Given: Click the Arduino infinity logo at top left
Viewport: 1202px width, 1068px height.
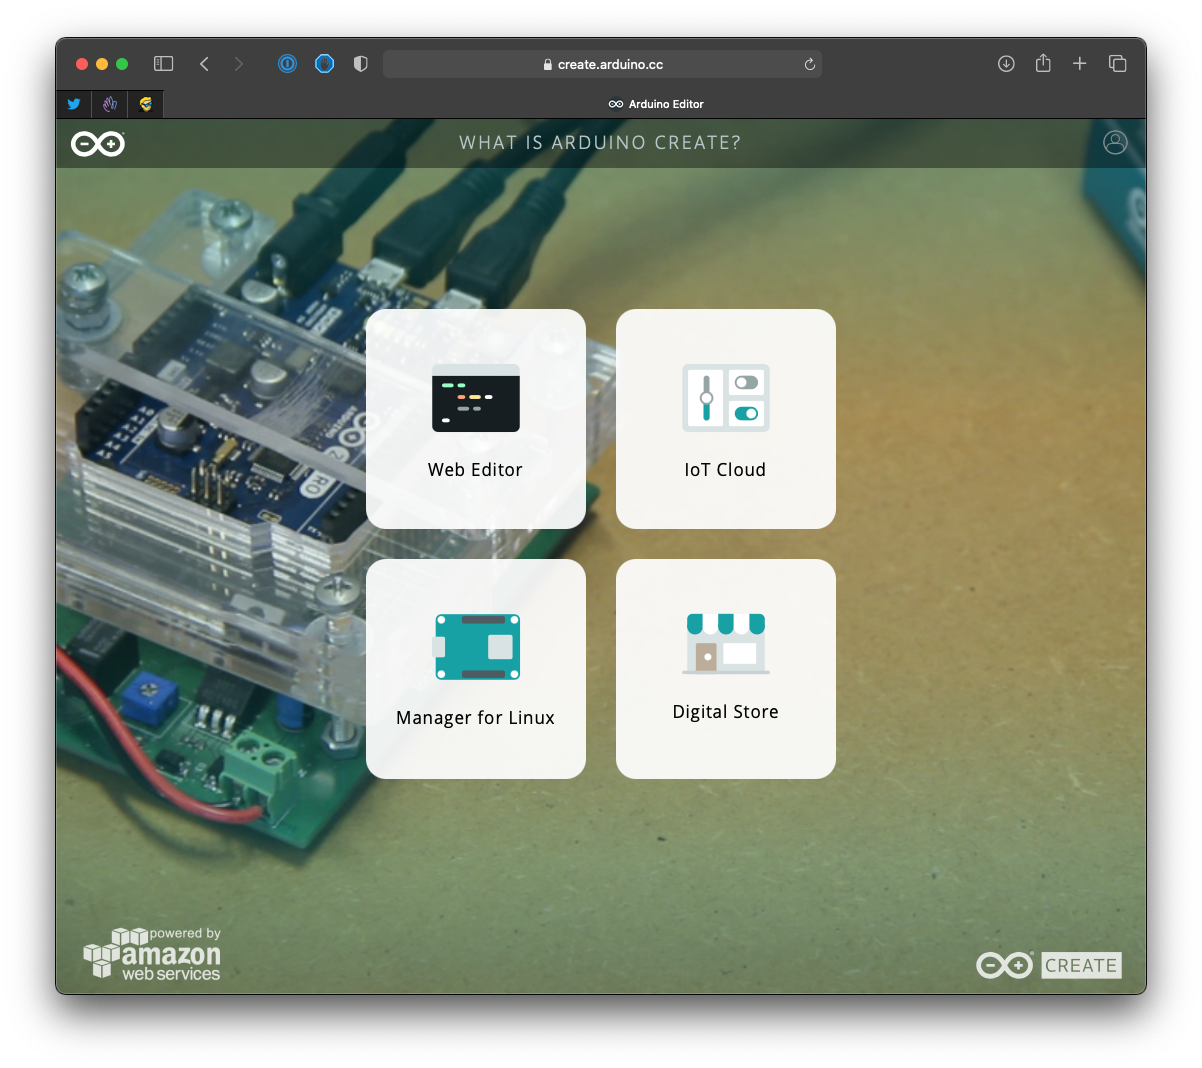Looking at the screenshot, I should click(x=98, y=144).
